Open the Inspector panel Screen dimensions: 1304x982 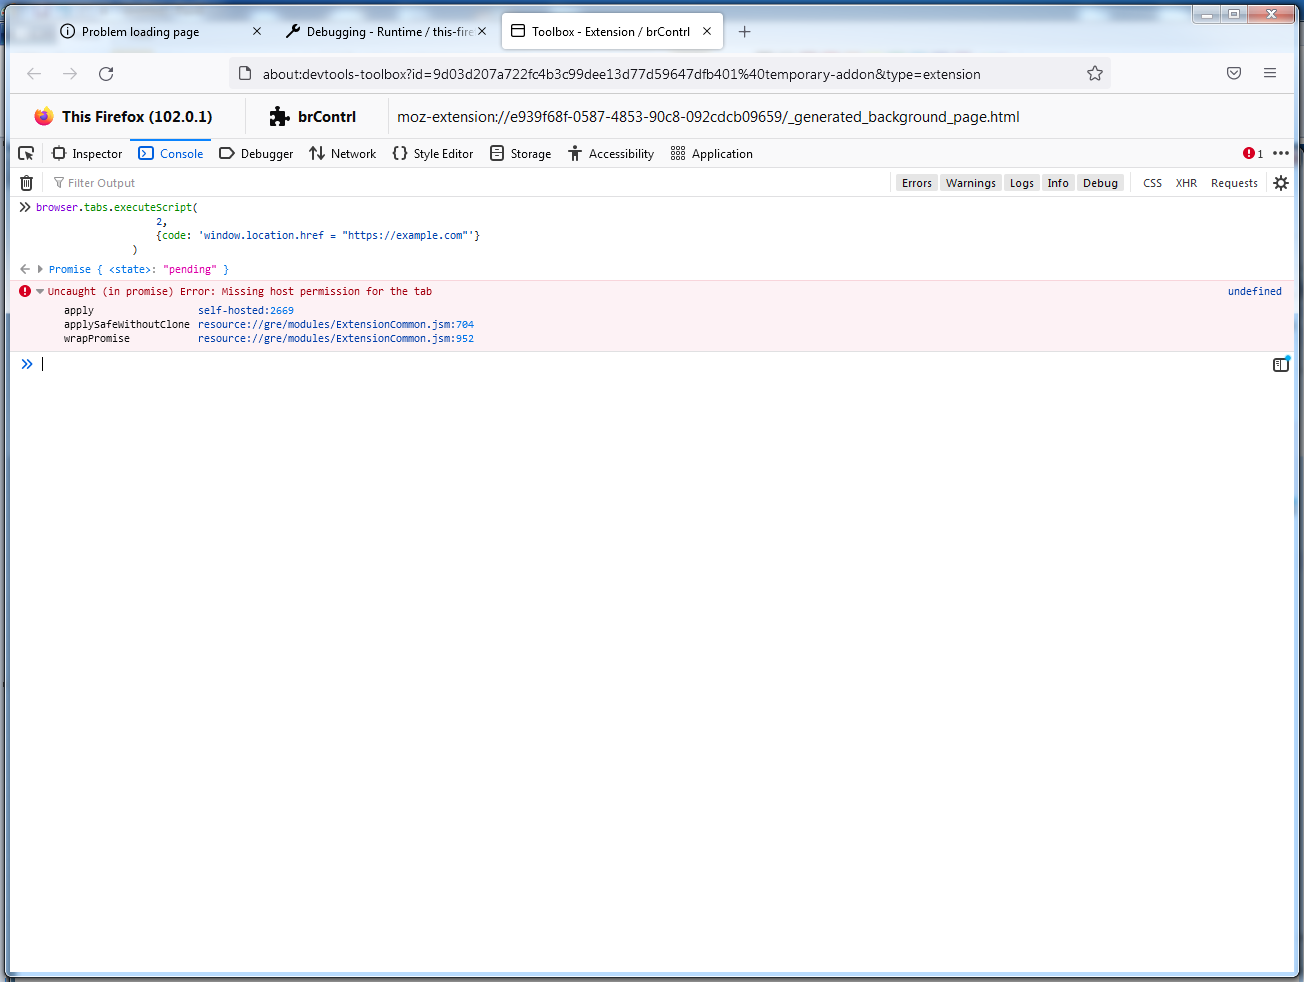click(x=87, y=153)
